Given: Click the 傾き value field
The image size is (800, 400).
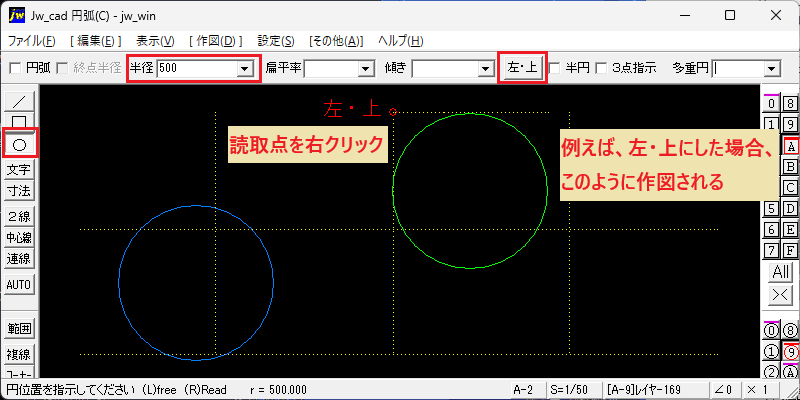Looking at the screenshot, I should click(x=445, y=68).
